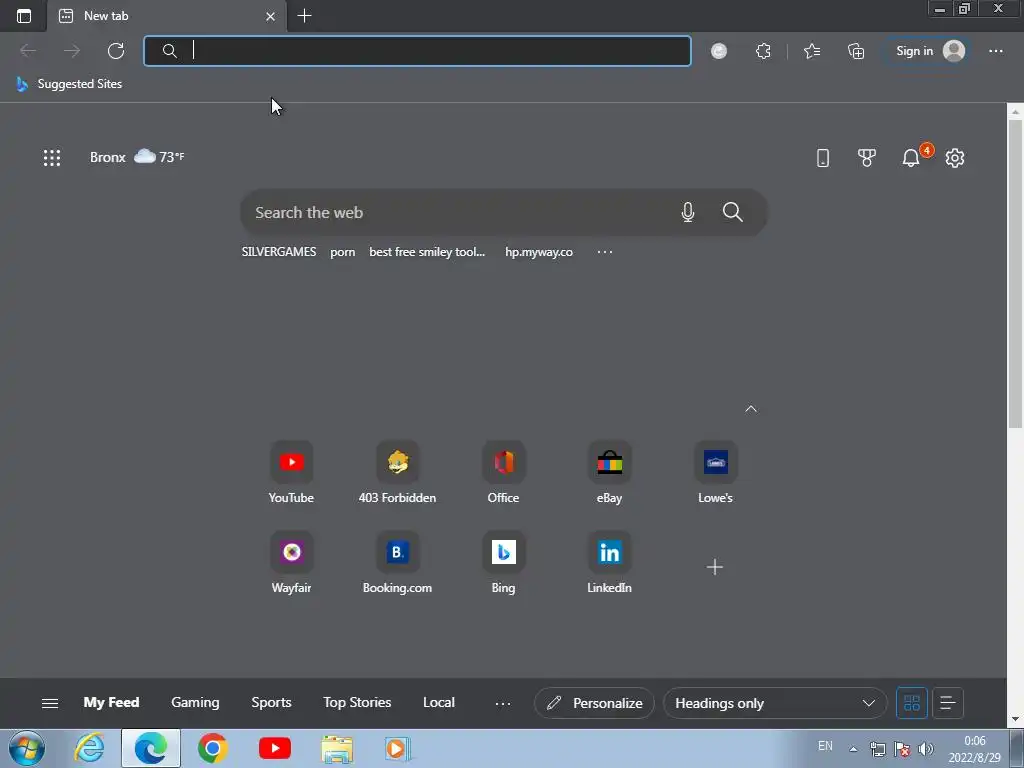Open the apps grid launcher
The image size is (1024, 768).
[52, 157]
